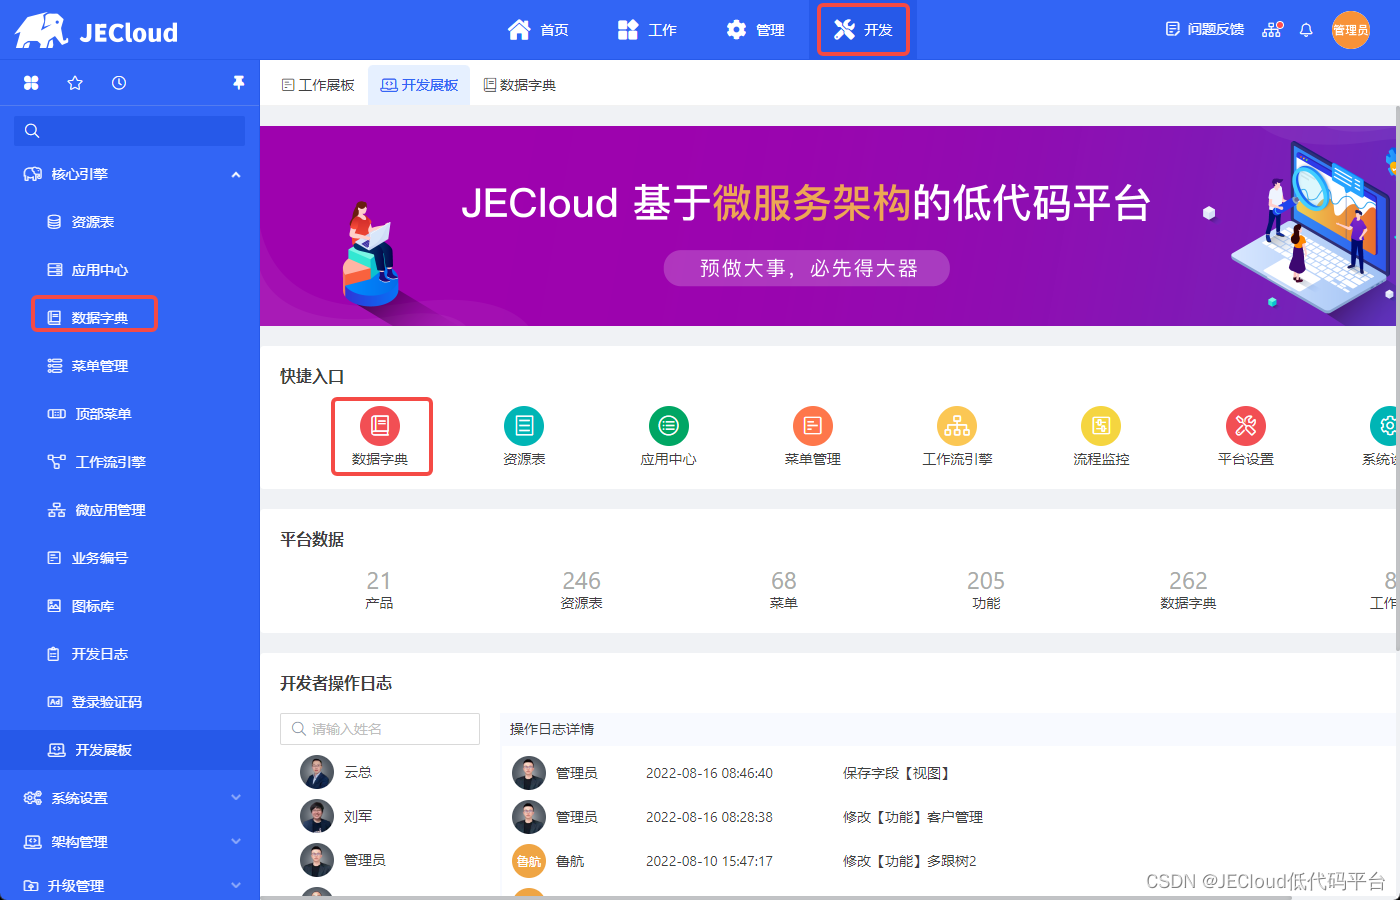The height and width of the screenshot is (900, 1400).
Task: Click the 请输入姓名 search field
Action: (x=380, y=729)
